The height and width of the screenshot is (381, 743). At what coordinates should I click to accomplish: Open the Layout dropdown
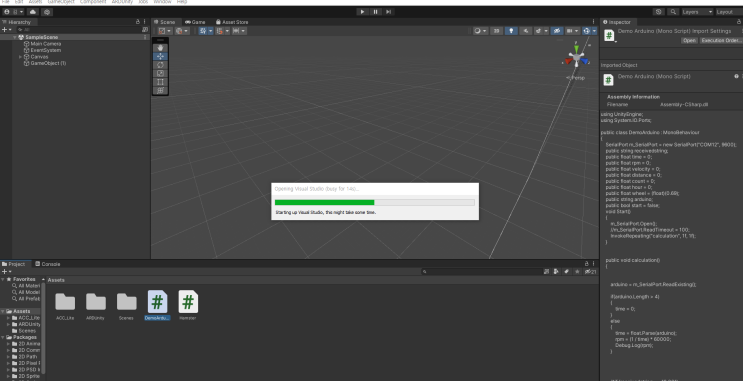pos(729,12)
